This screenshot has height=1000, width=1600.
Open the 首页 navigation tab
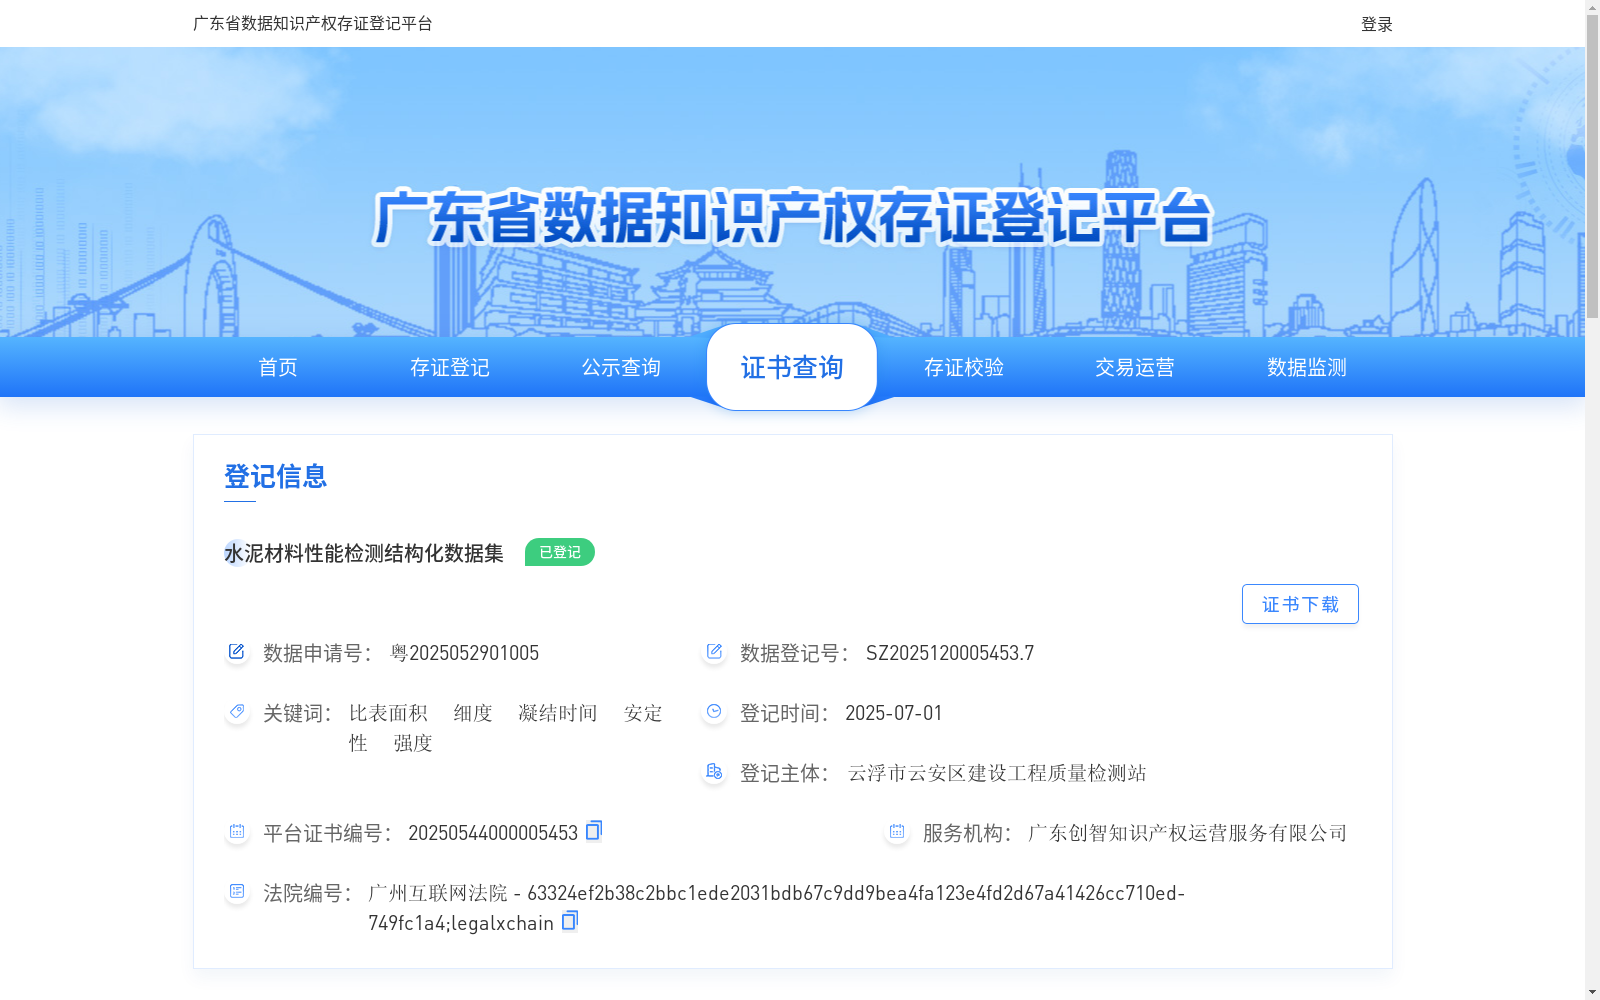coord(277,367)
